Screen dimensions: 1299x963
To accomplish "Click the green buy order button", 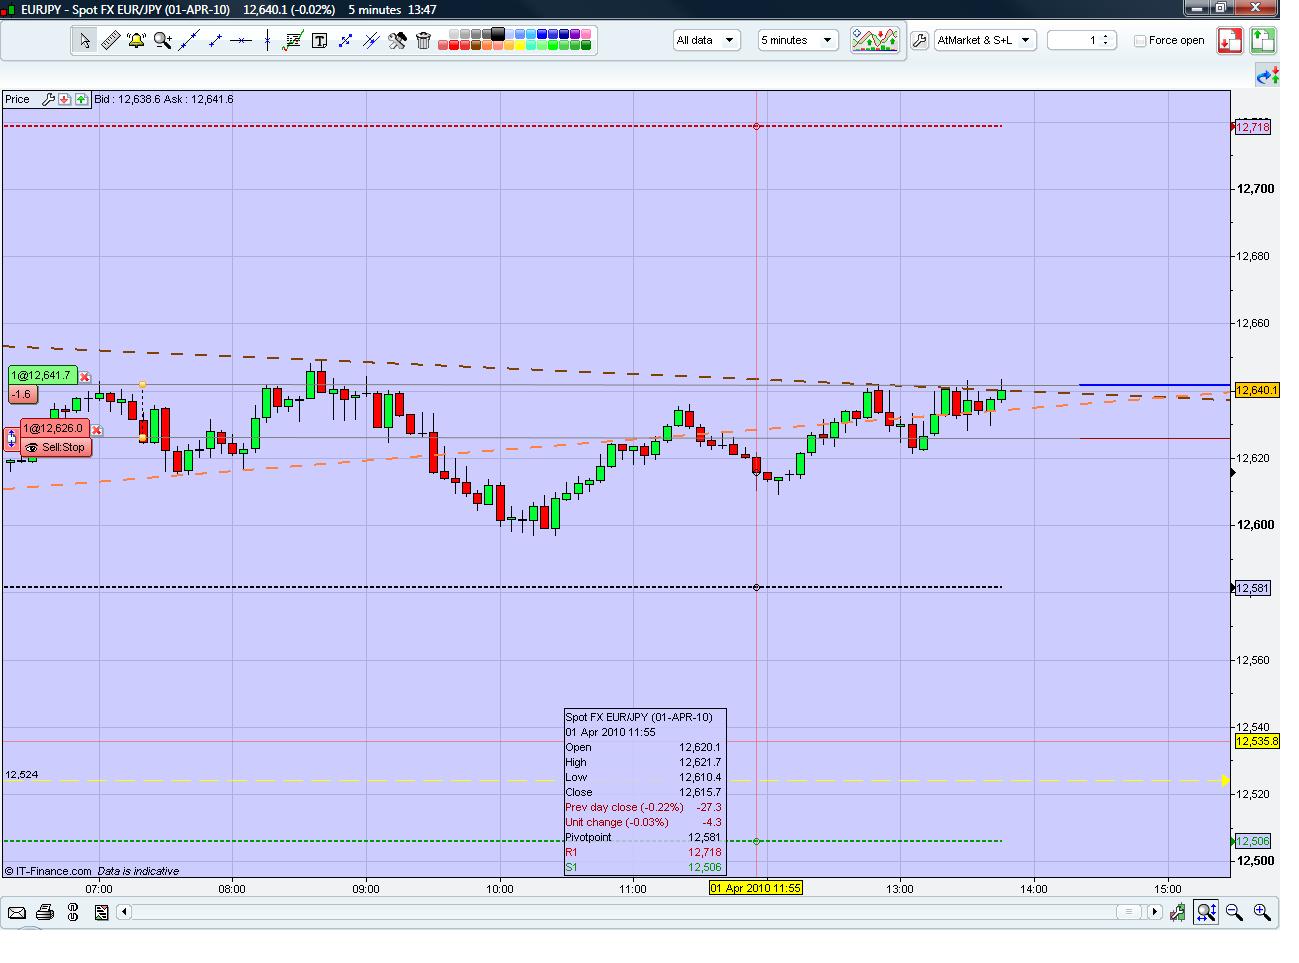I will pyautogui.click(x=1262, y=41).
